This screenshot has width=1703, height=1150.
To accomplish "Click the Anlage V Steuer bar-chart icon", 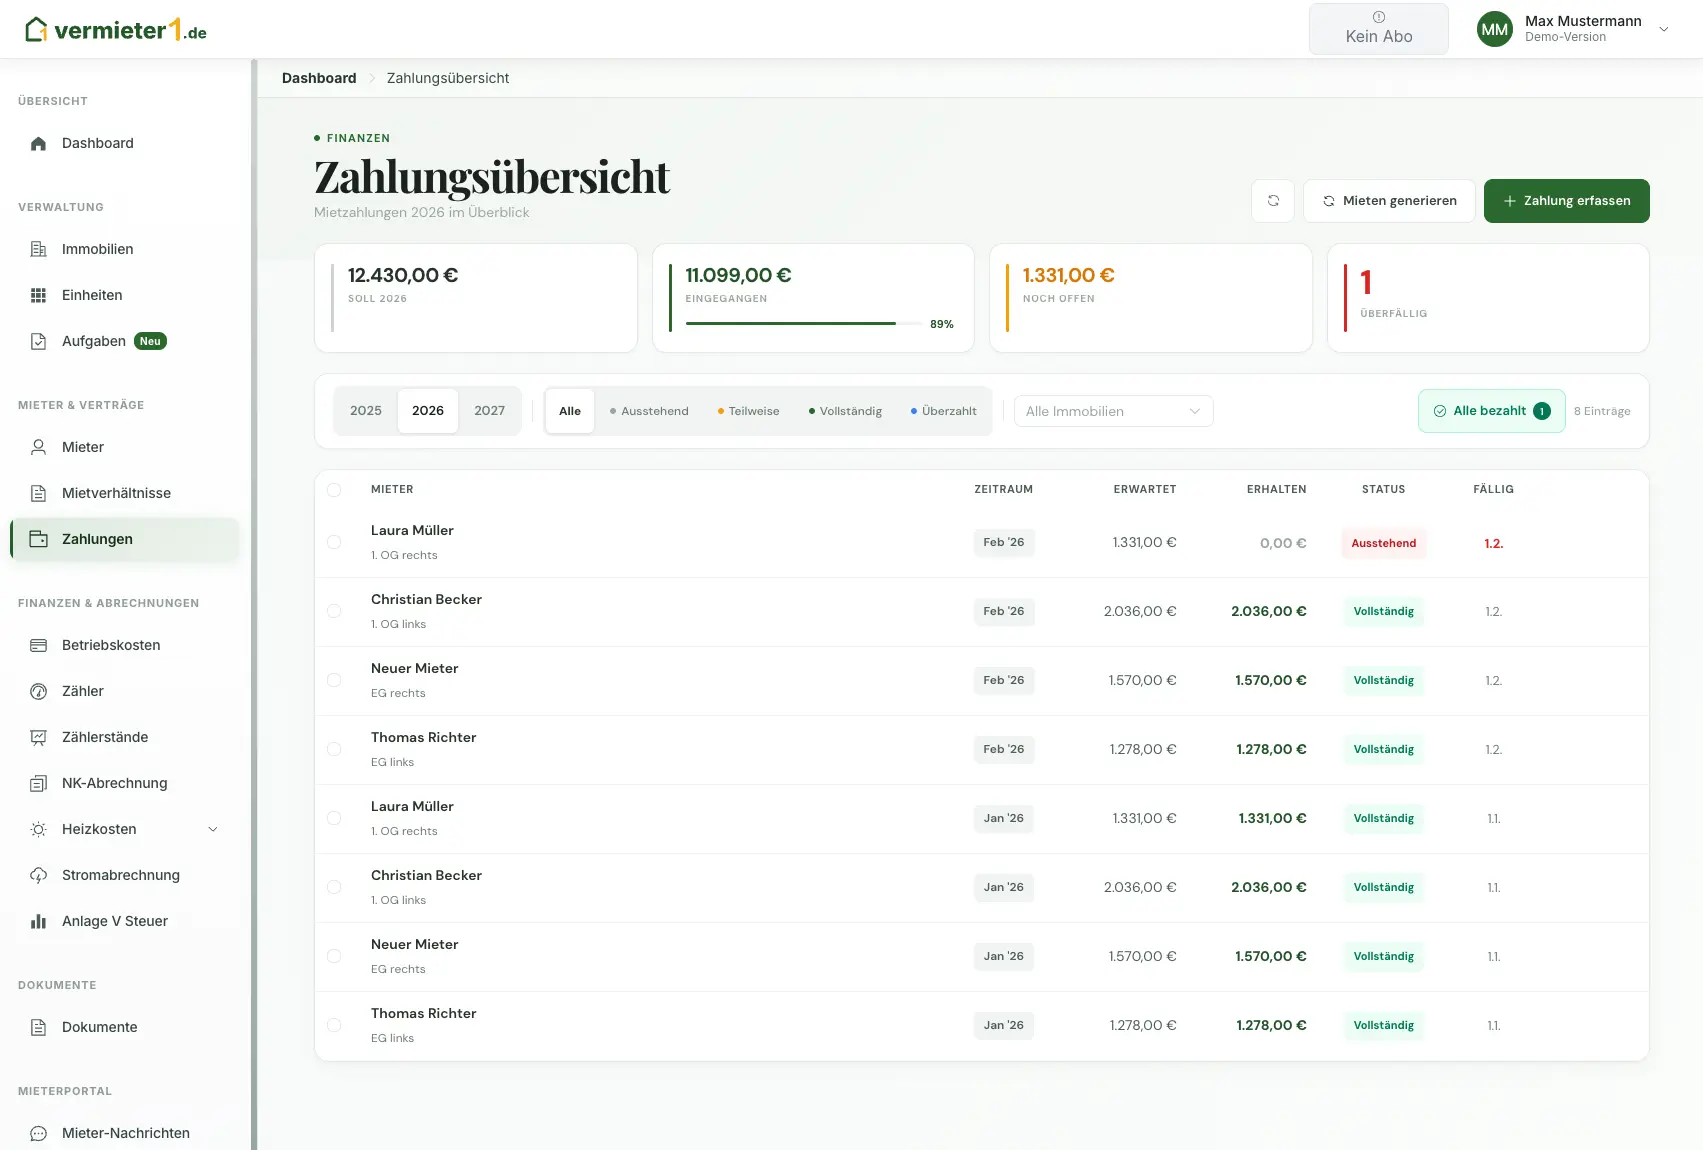I will click(x=38, y=921).
